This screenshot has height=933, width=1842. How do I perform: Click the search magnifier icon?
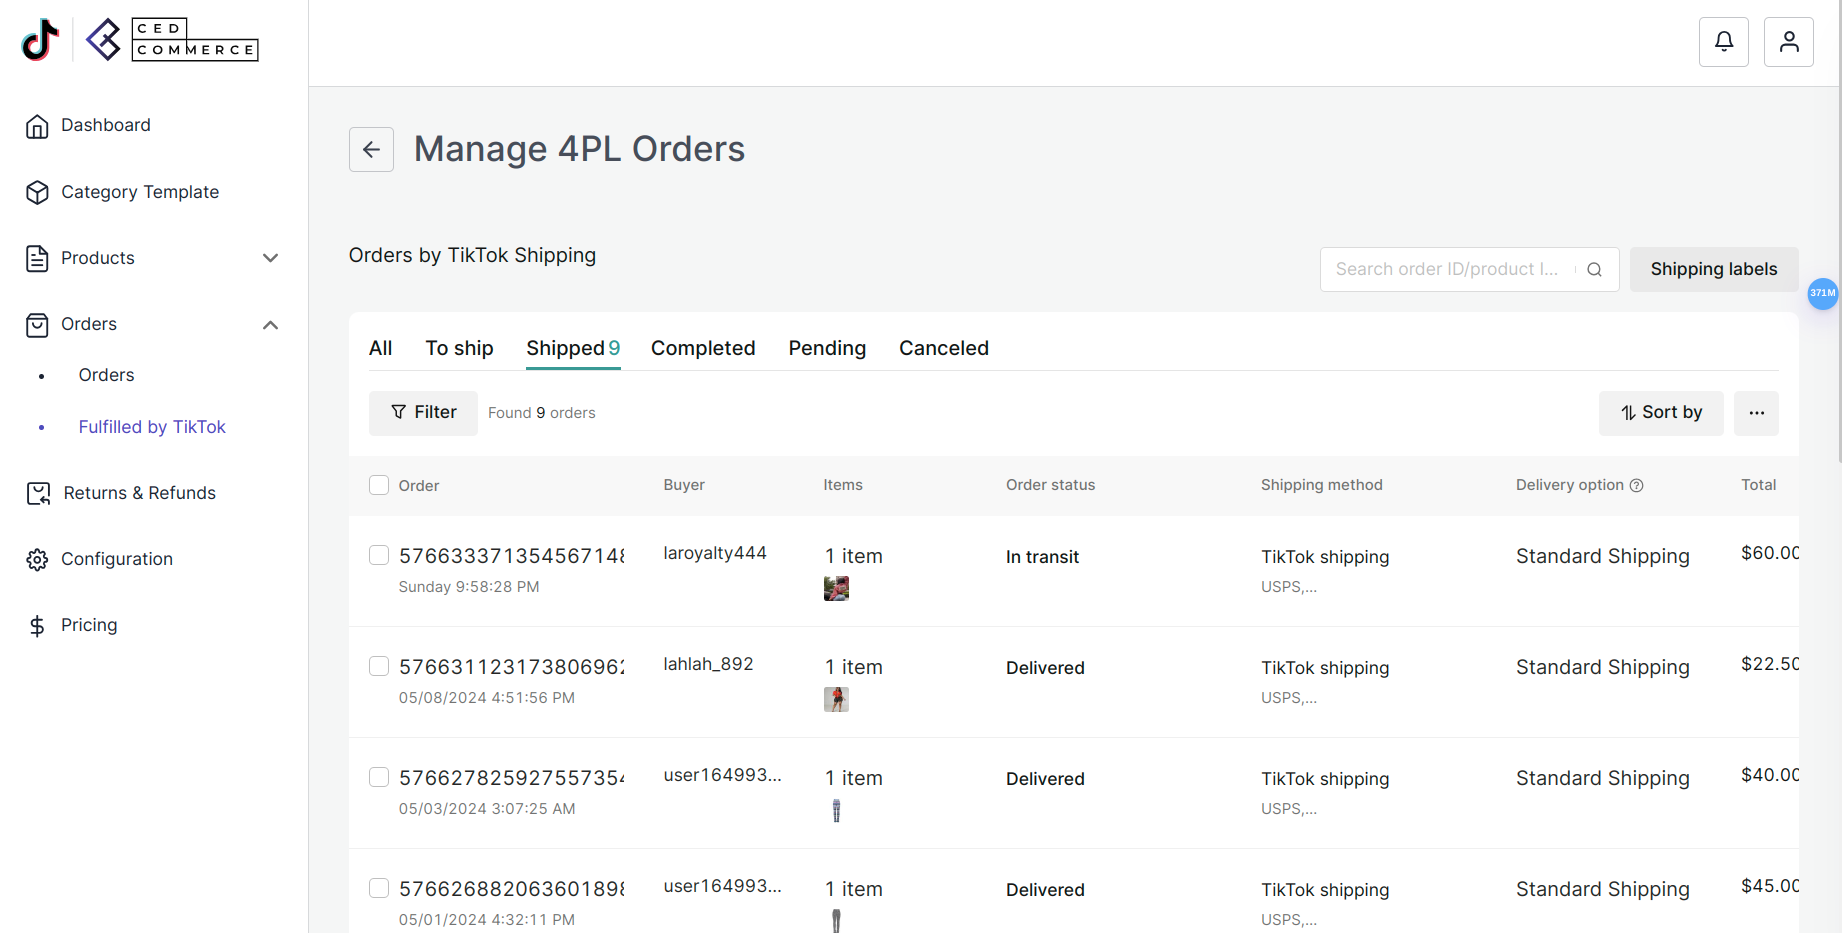(1595, 270)
